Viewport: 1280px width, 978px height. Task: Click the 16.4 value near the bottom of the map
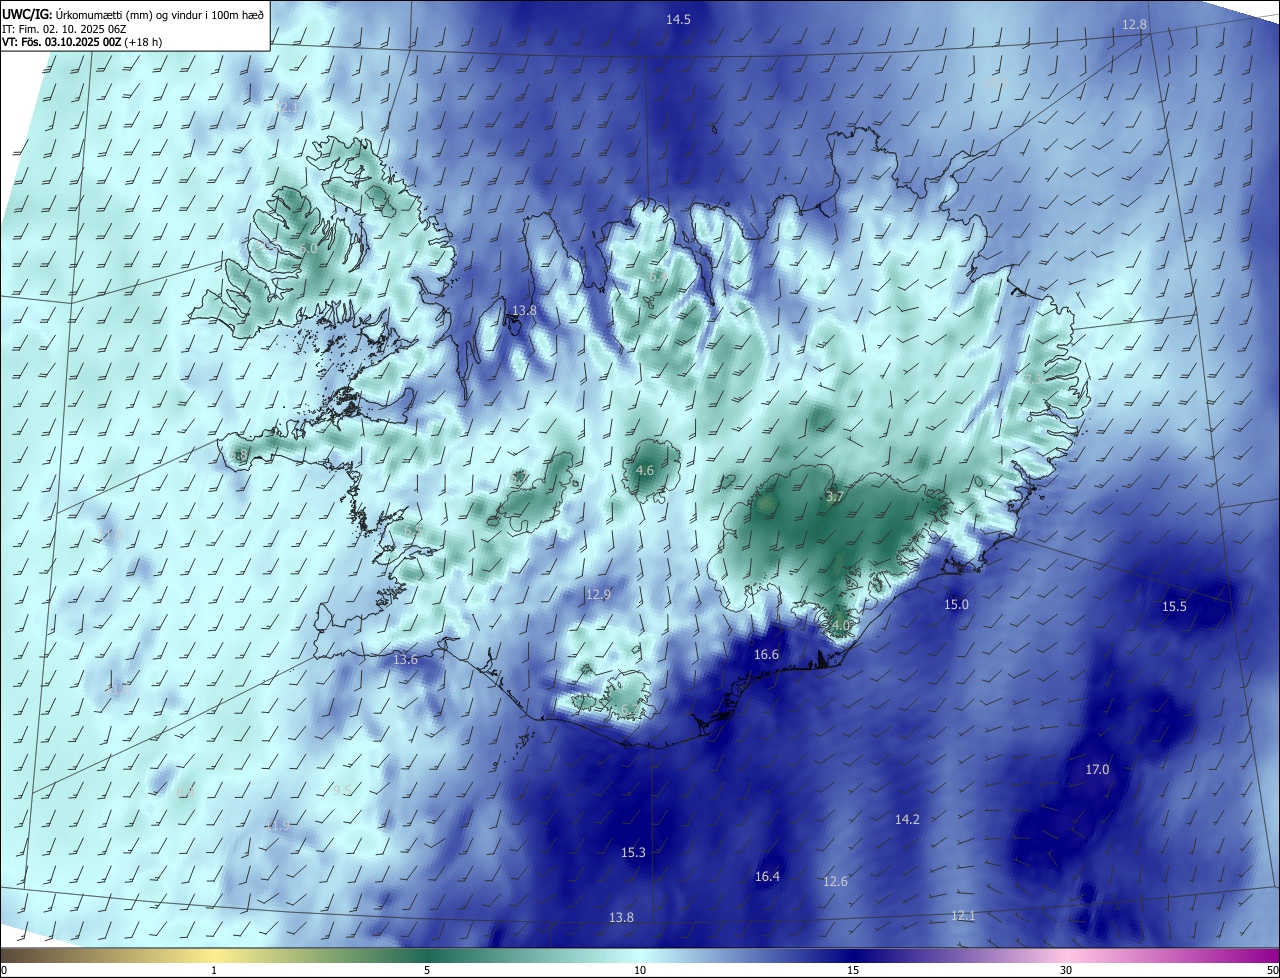[767, 877]
